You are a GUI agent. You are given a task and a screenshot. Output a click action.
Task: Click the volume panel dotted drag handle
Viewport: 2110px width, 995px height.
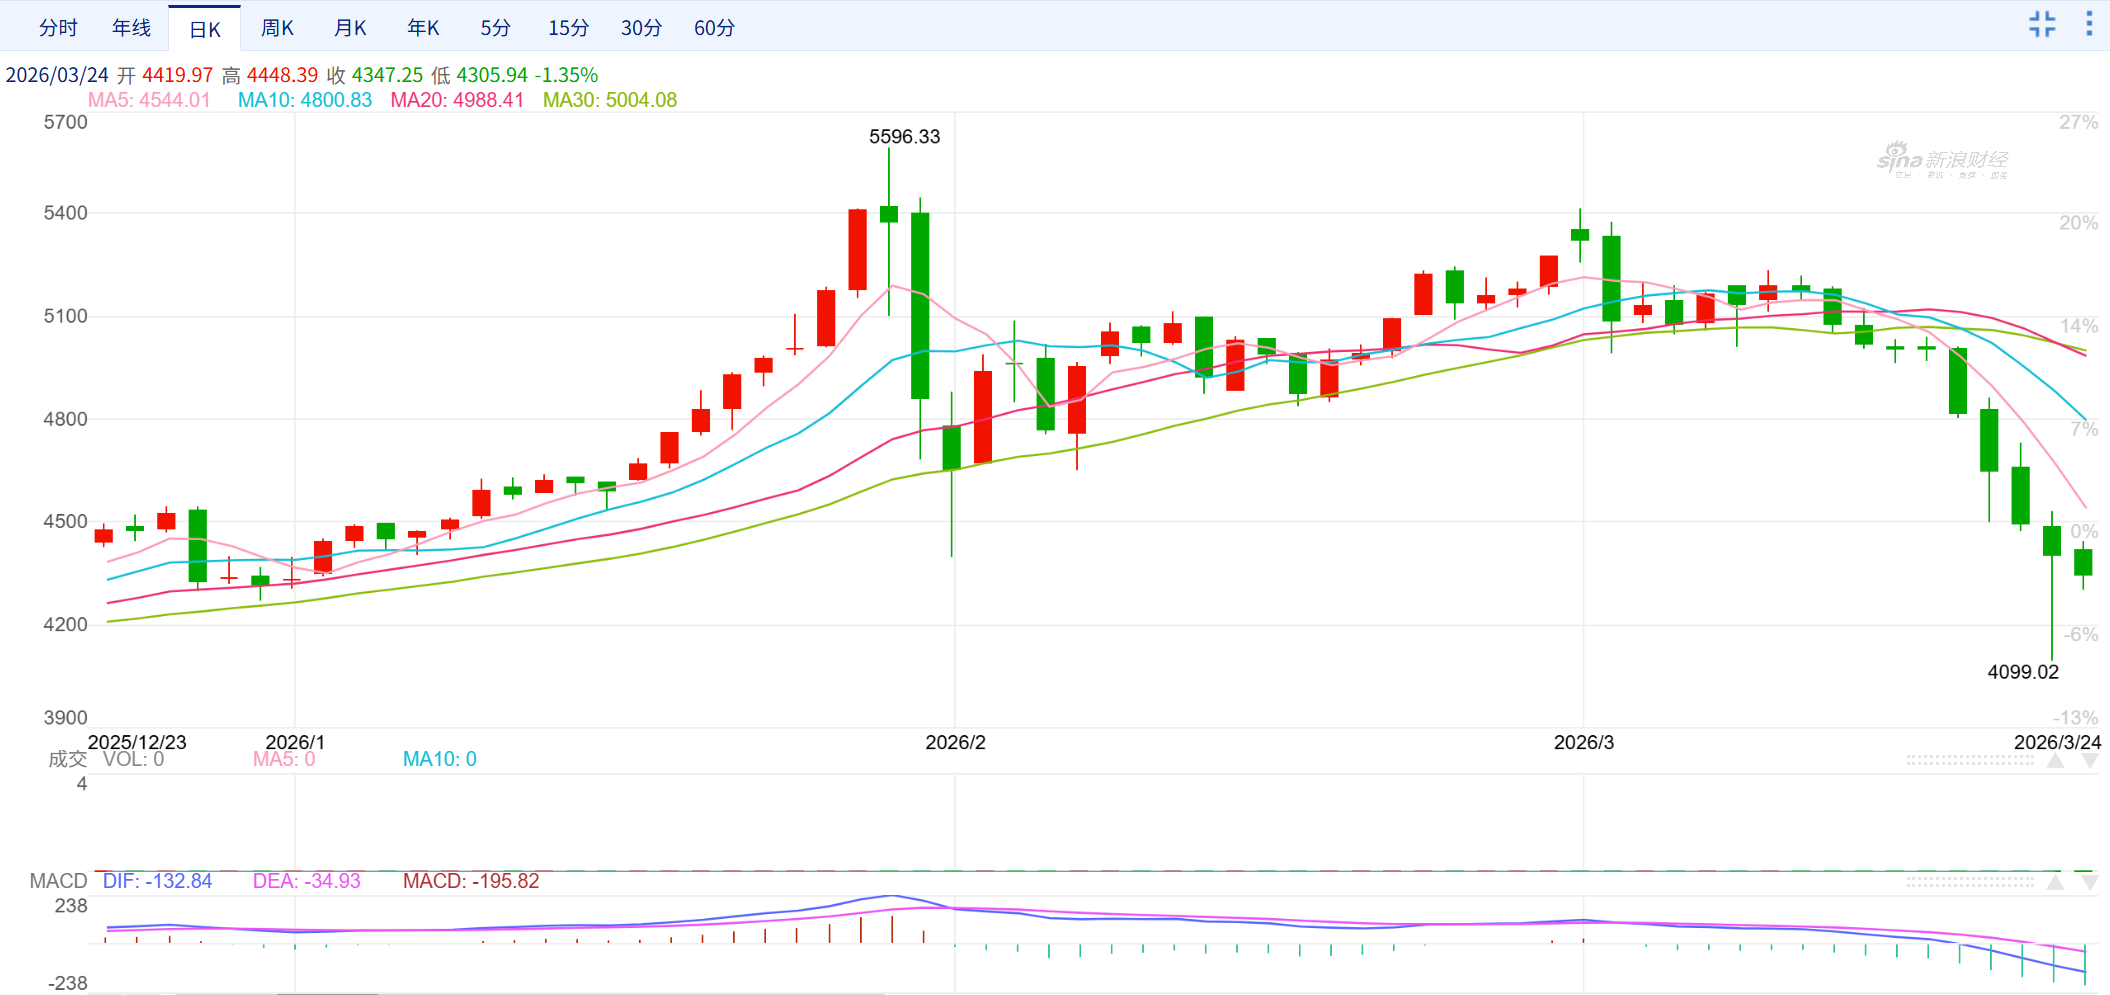(1969, 761)
